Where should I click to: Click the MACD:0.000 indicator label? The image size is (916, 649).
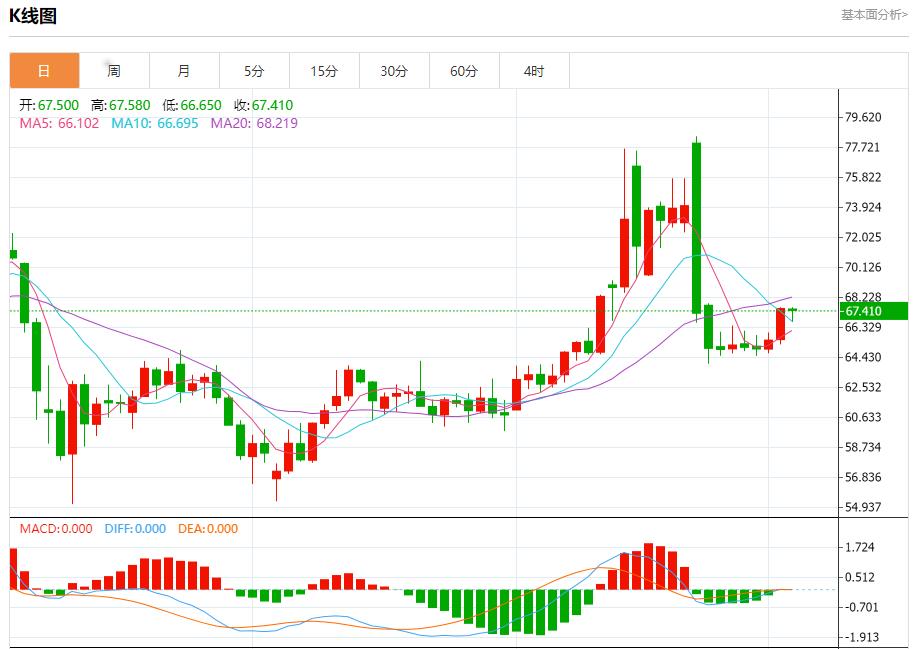56,529
